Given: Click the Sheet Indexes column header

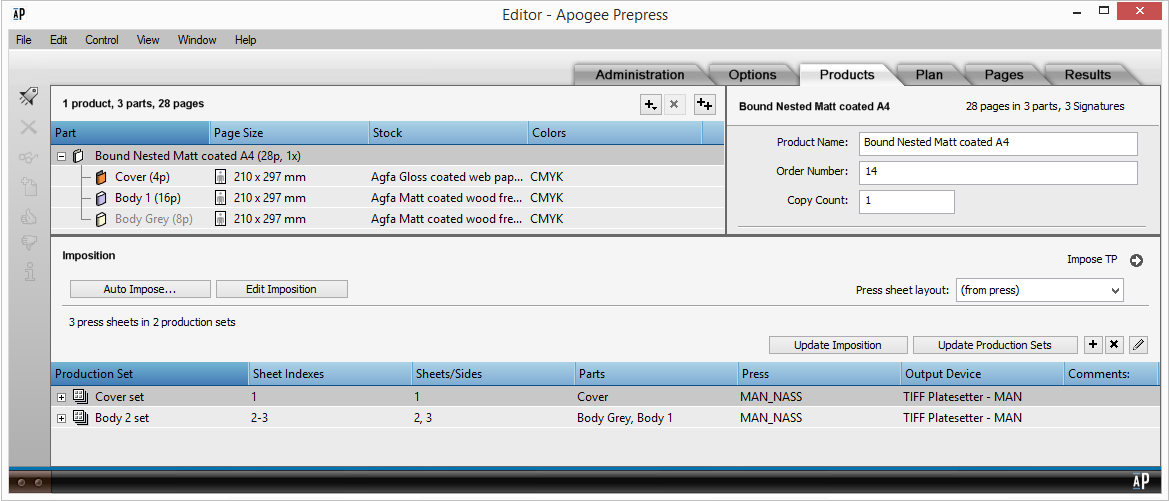Looking at the screenshot, I should [330, 374].
